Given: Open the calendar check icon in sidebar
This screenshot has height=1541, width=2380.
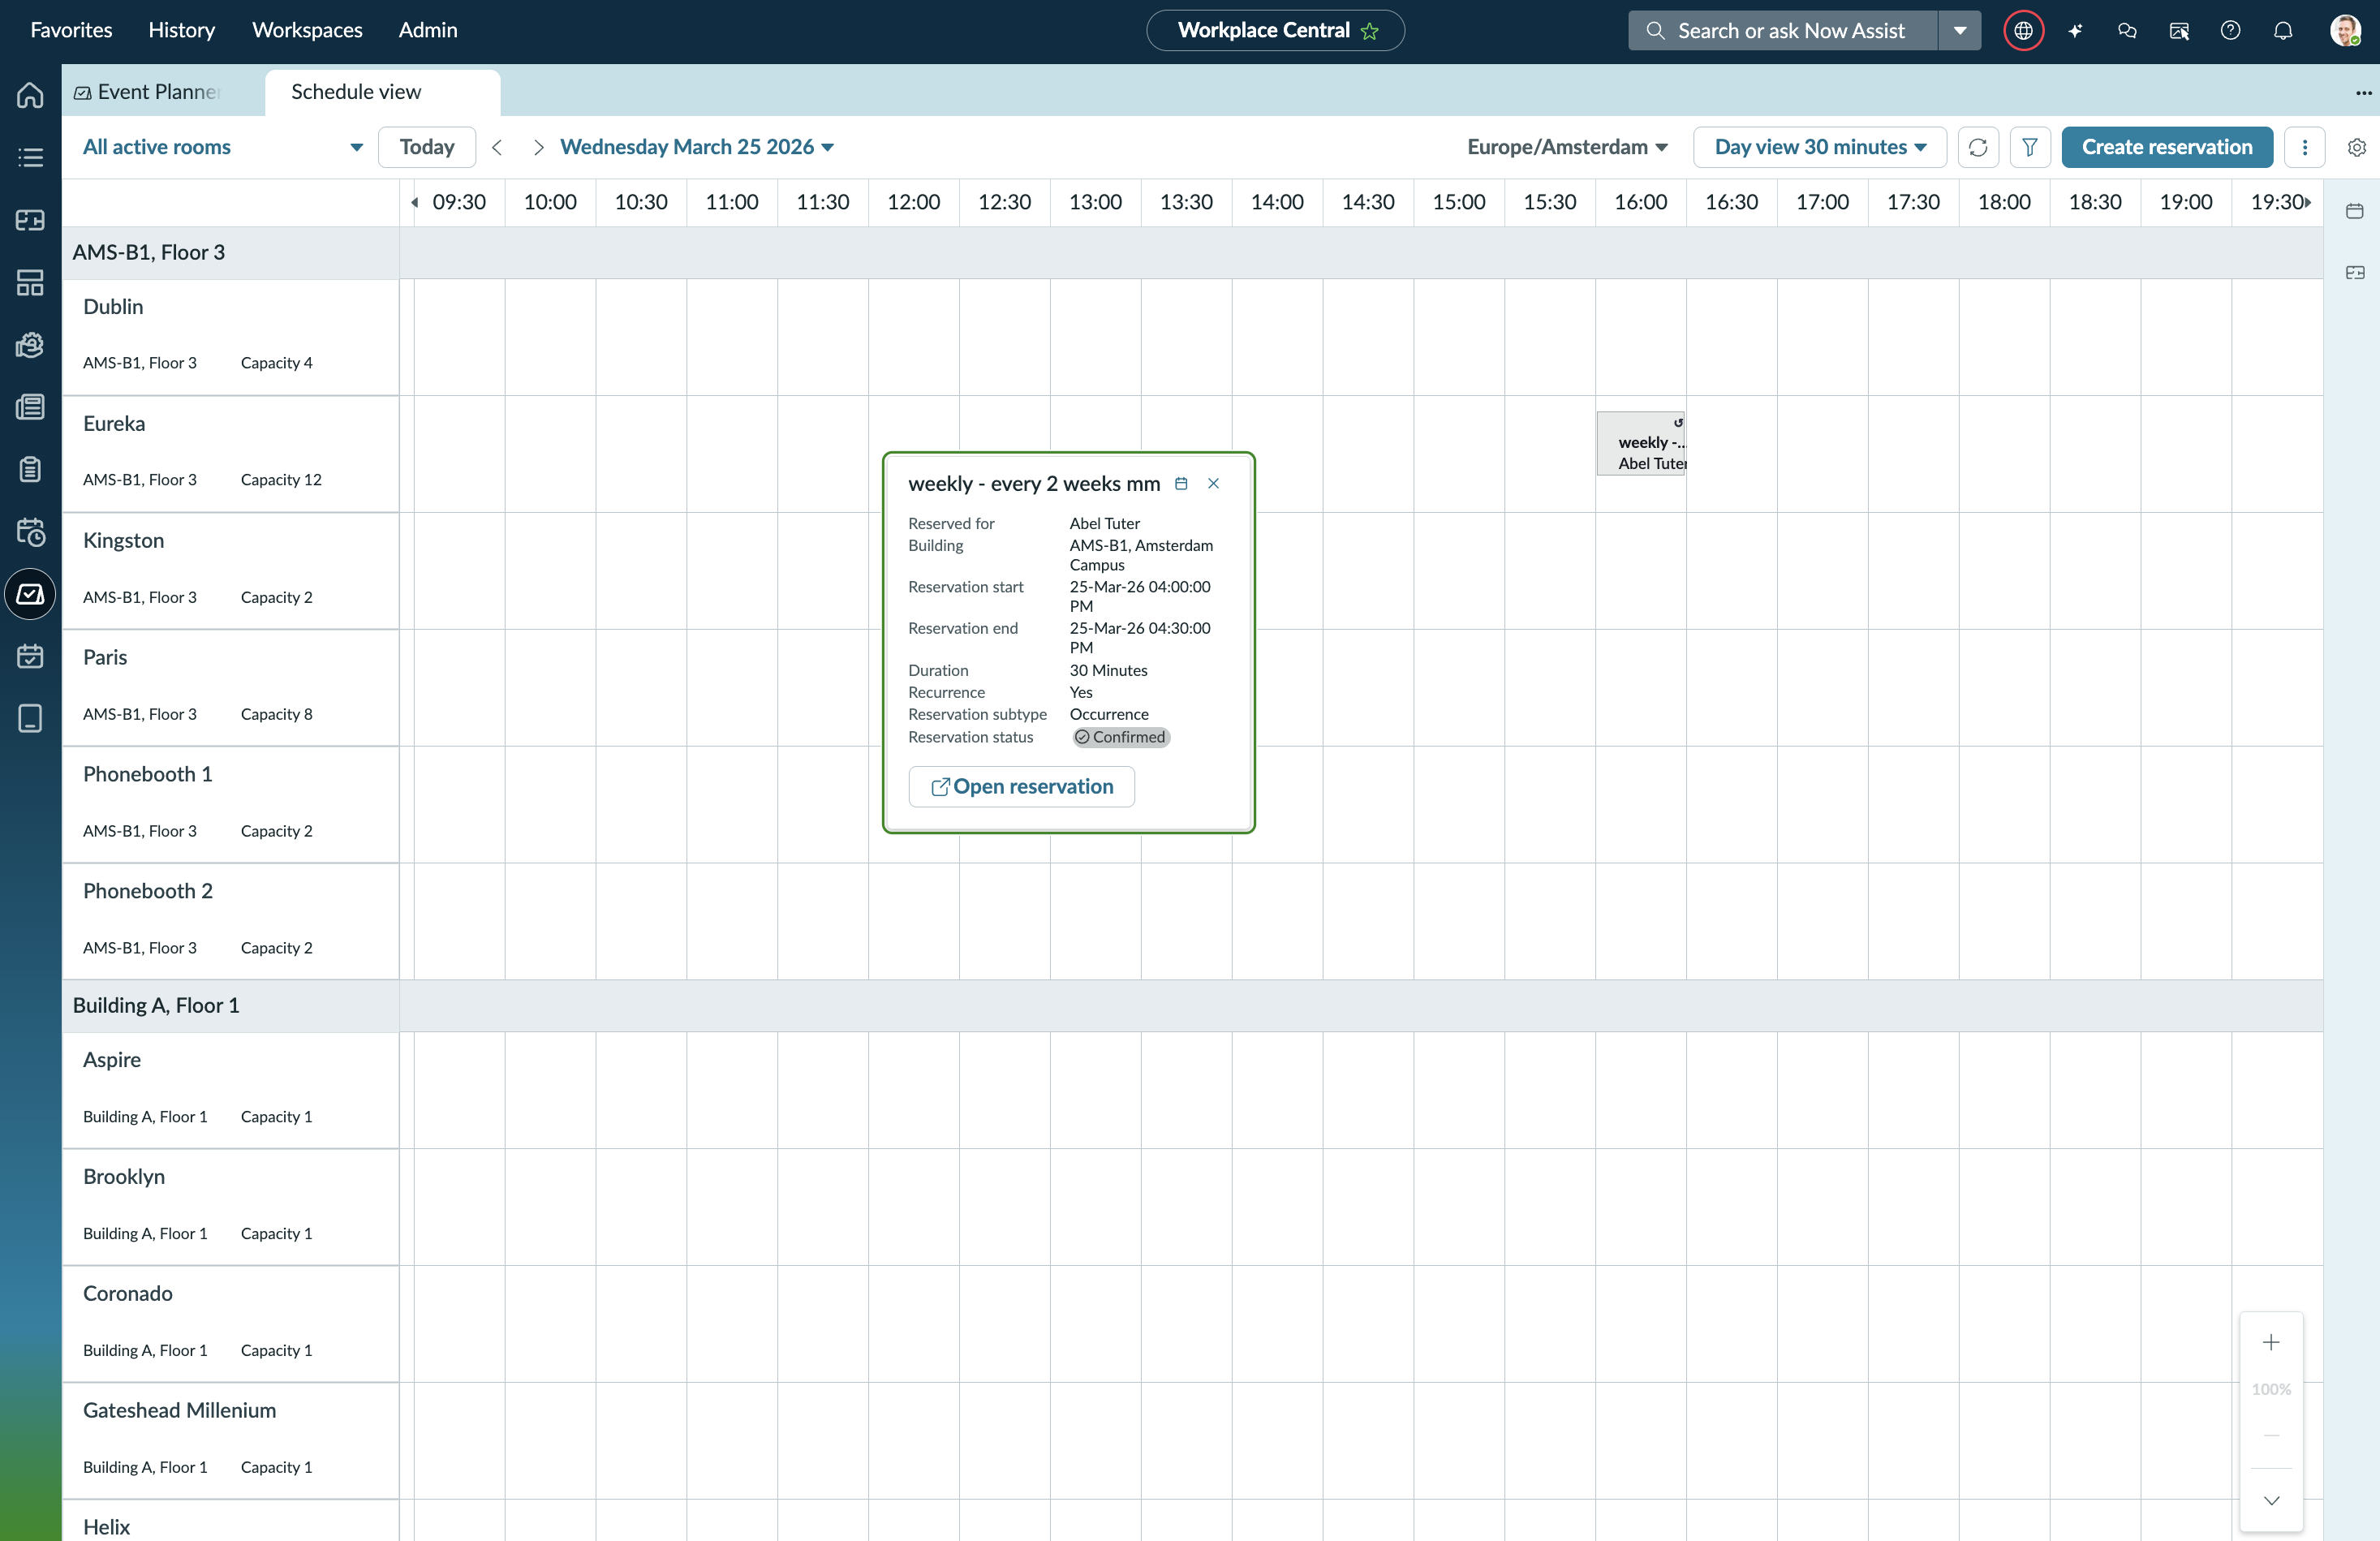Looking at the screenshot, I should (30, 656).
